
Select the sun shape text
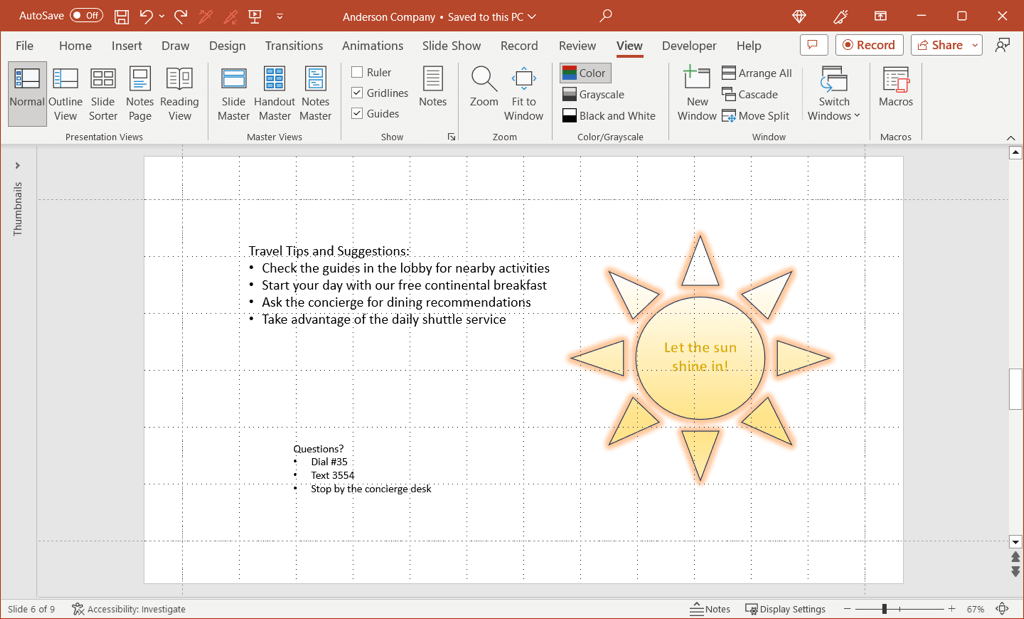[700, 357]
